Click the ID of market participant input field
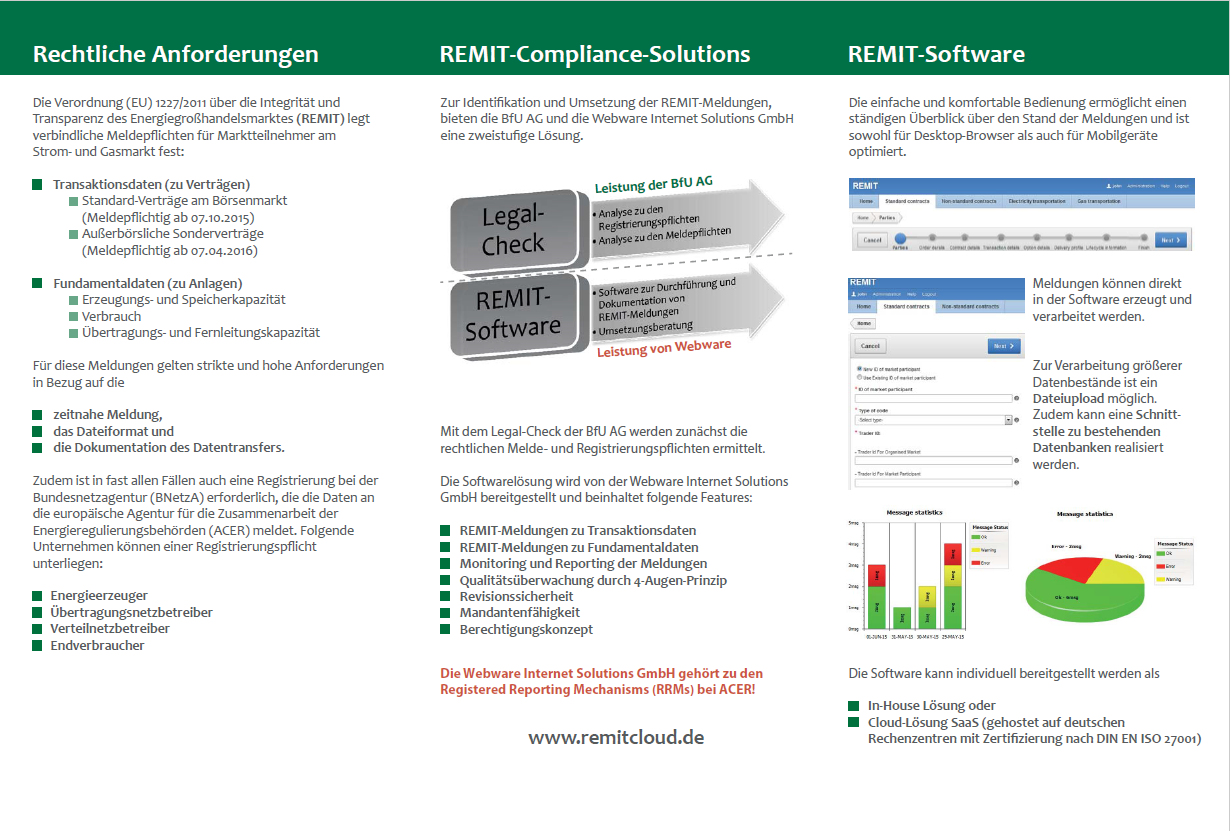 (932, 399)
